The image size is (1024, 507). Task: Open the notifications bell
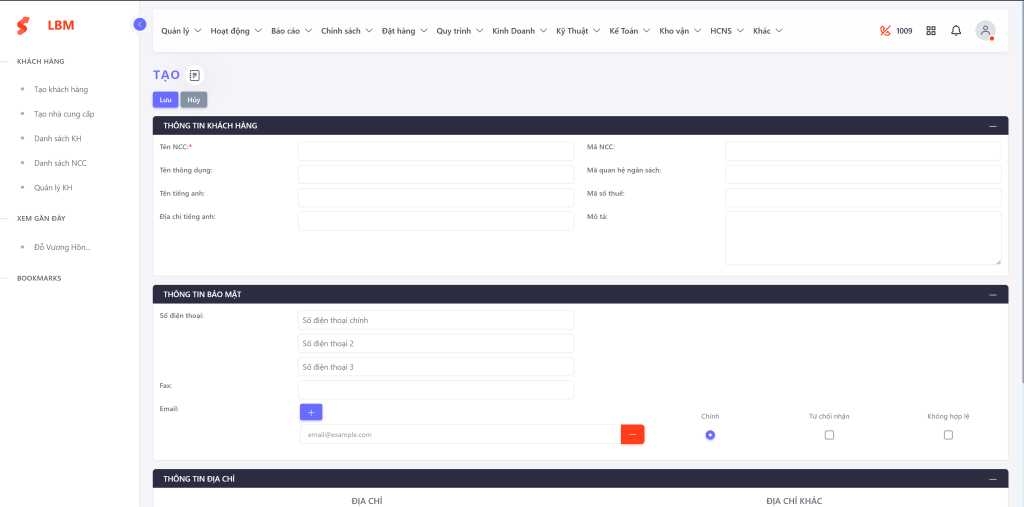click(x=956, y=31)
